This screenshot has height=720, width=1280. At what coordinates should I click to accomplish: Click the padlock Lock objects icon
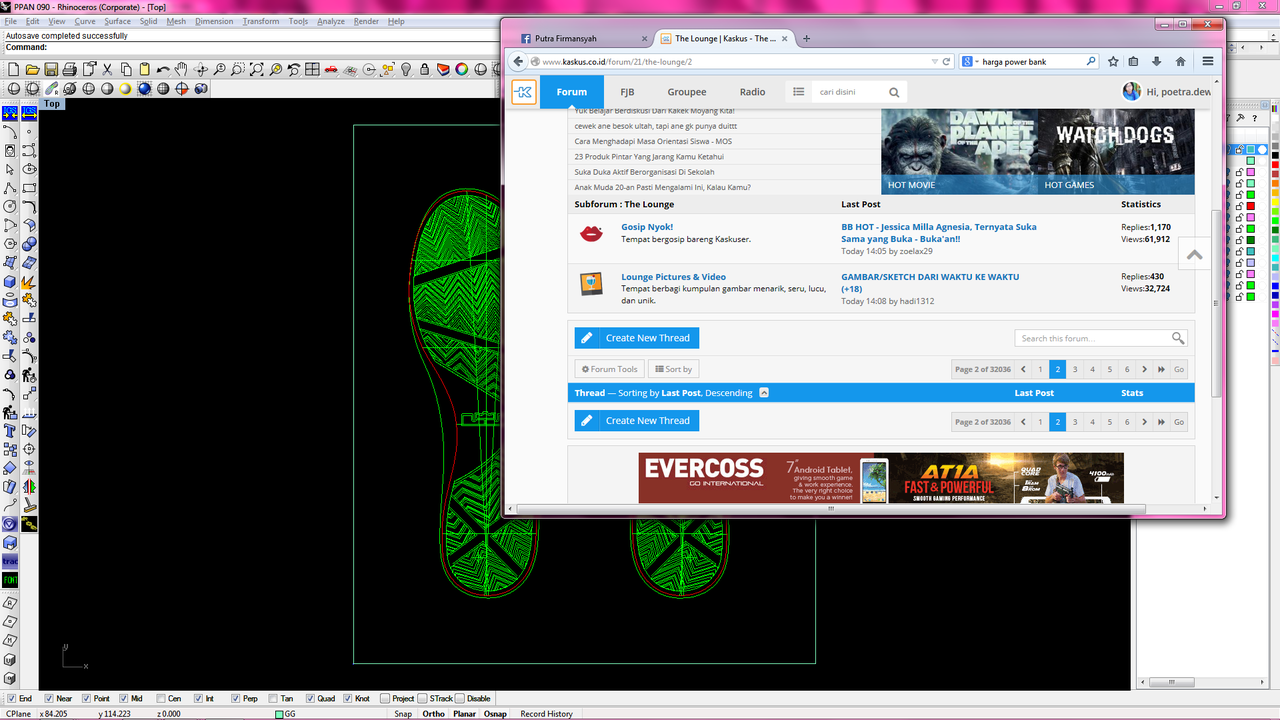click(425, 69)
